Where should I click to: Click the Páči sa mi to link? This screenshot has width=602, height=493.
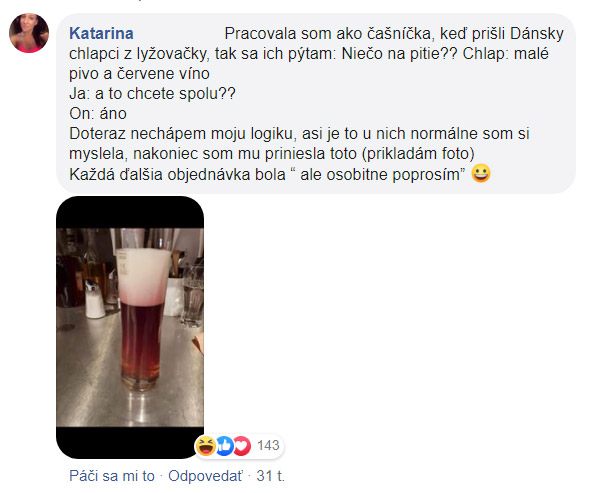[x=112, y=476]
